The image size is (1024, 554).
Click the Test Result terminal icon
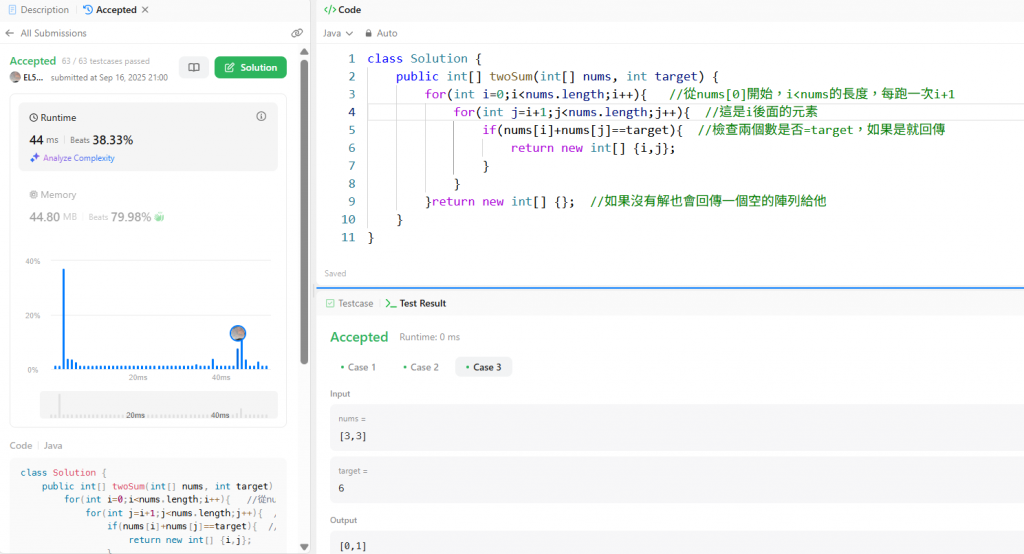[391, 303]
